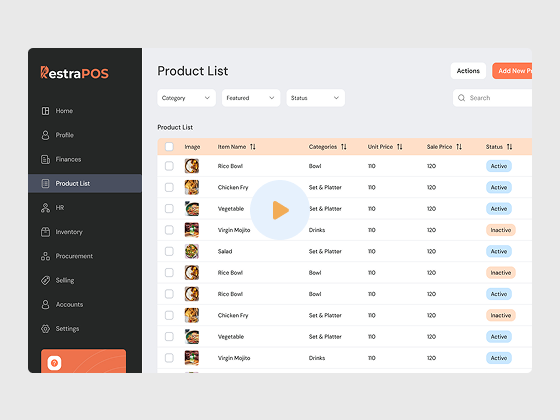Check the Inactive Rice Bowl row checkbox
The image size is (560, 420).
(x=169, y=273)
